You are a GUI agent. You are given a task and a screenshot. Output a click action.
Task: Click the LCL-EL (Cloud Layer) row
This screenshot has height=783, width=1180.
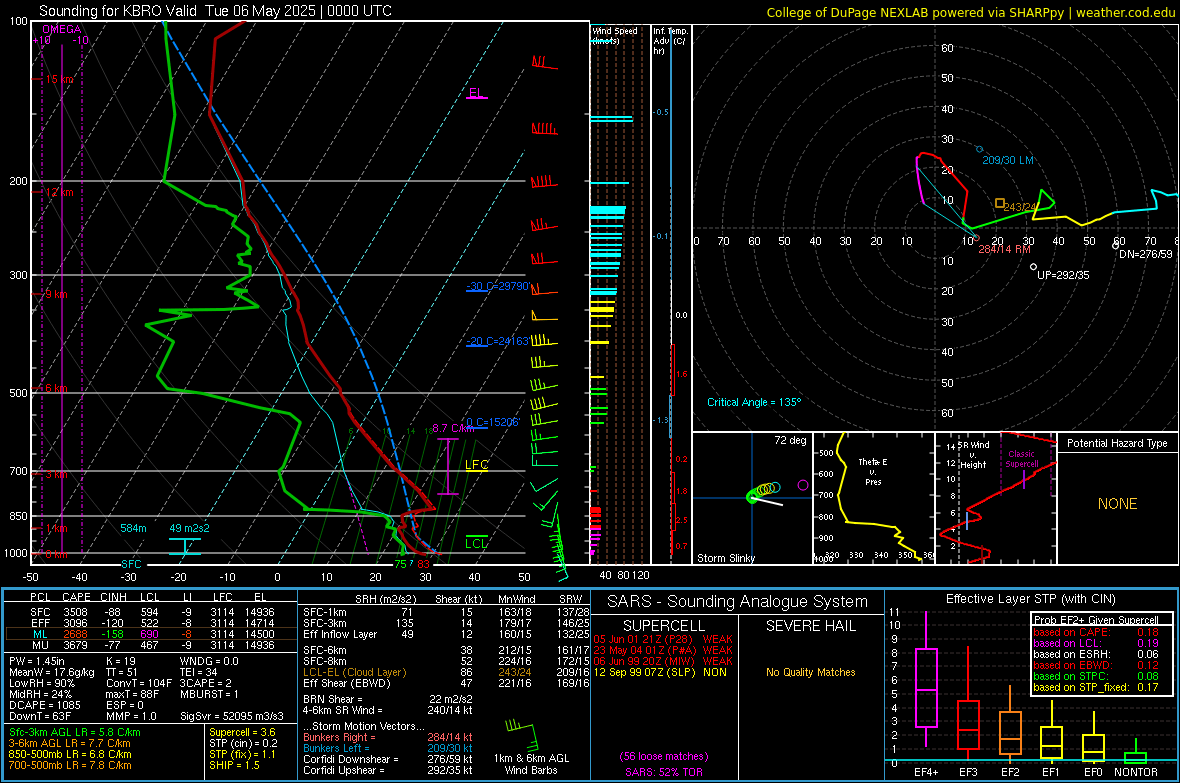446,672
